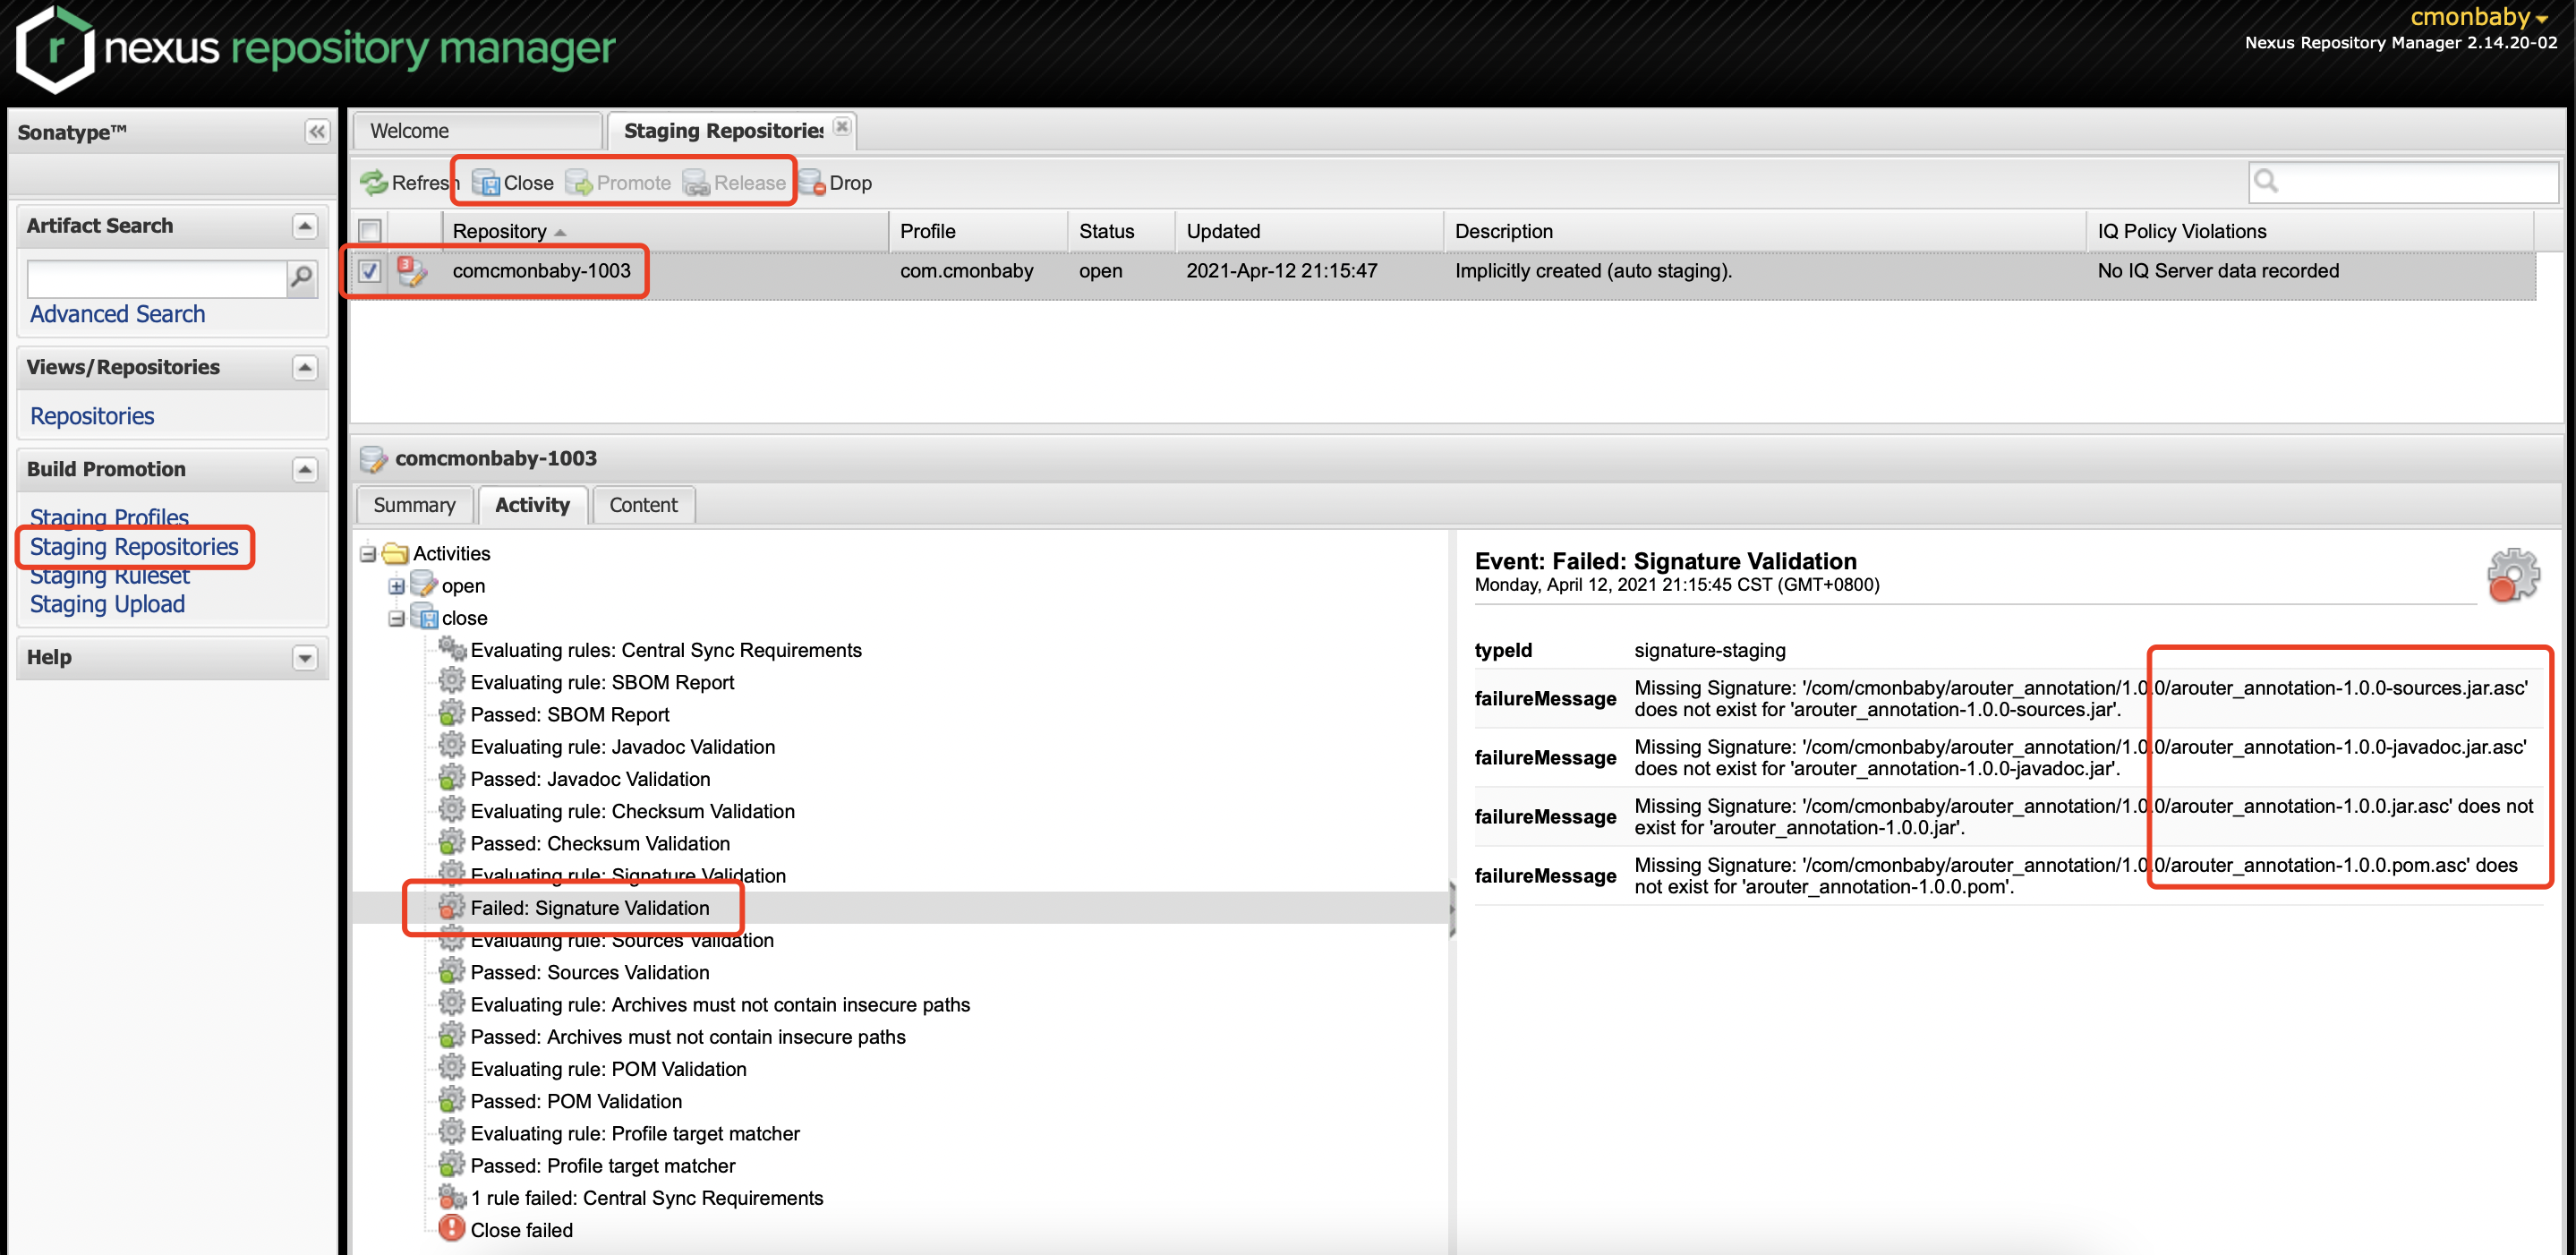Click gear icon beside 1 rule failed
Screen dimensions: 2576x1255
click(452, 1197)
